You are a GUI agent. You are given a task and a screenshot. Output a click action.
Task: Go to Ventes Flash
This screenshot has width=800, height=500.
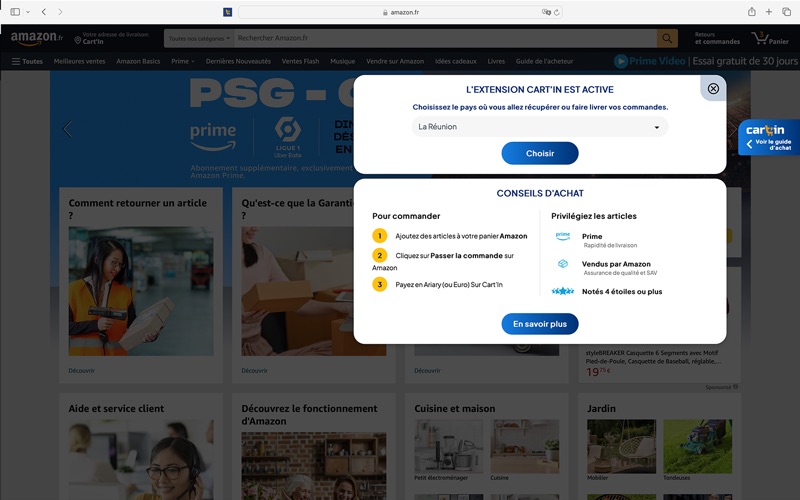click(x=301, y=61)
